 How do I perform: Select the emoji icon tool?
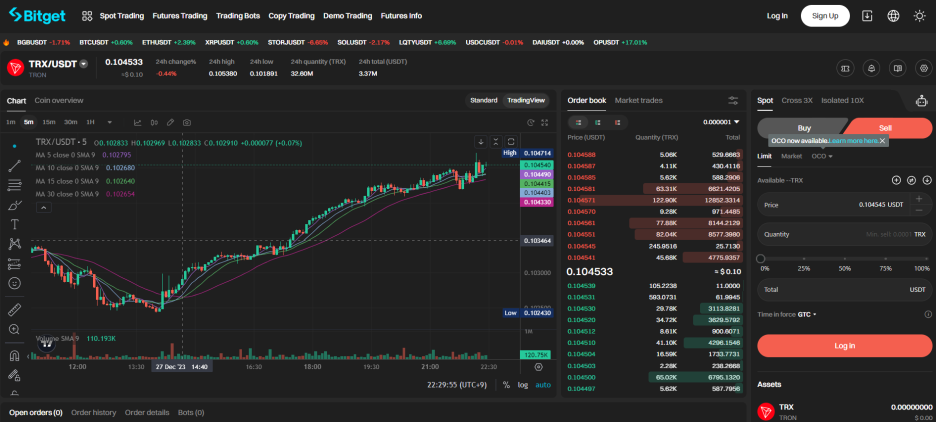pos(14,283)
